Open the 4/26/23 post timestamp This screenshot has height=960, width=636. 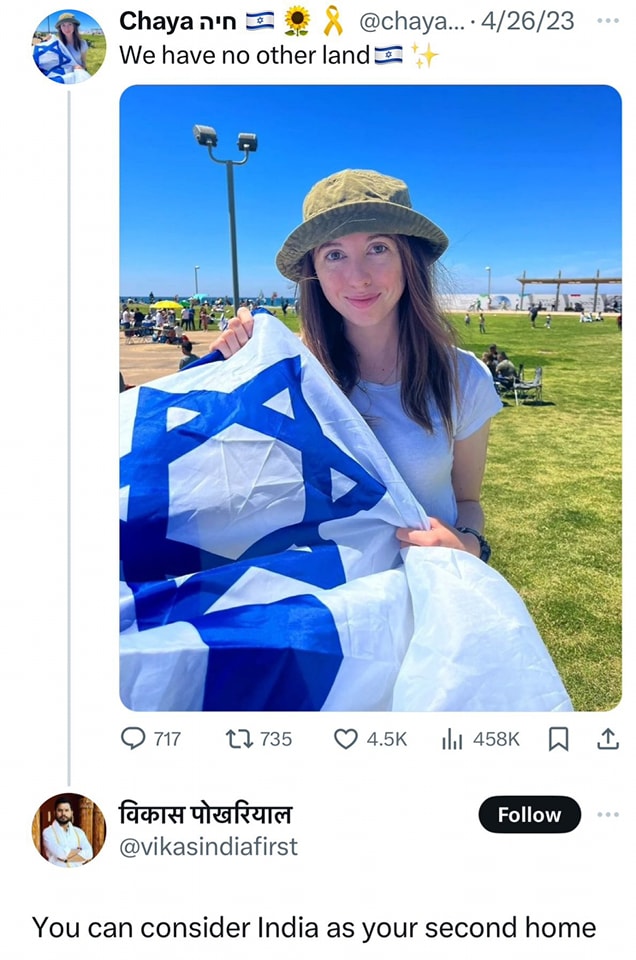click(x=527, y=21)
